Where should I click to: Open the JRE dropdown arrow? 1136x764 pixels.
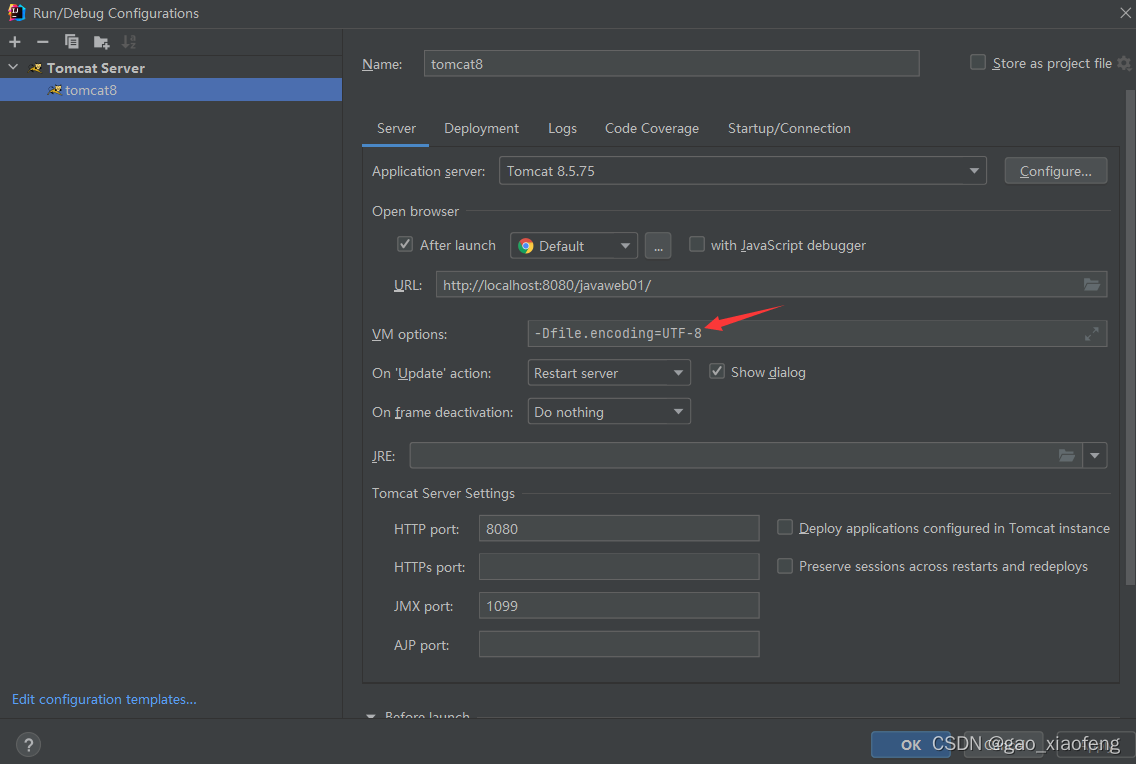click(1095, 456)
